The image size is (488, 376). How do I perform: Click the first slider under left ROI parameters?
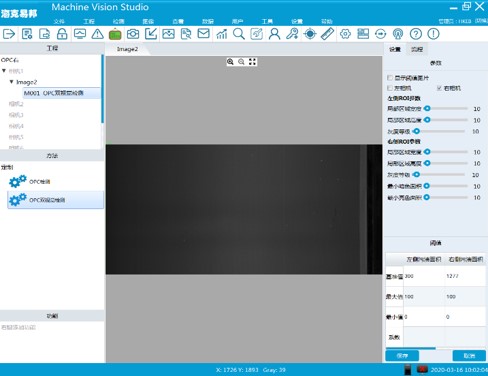click(446, 109)
